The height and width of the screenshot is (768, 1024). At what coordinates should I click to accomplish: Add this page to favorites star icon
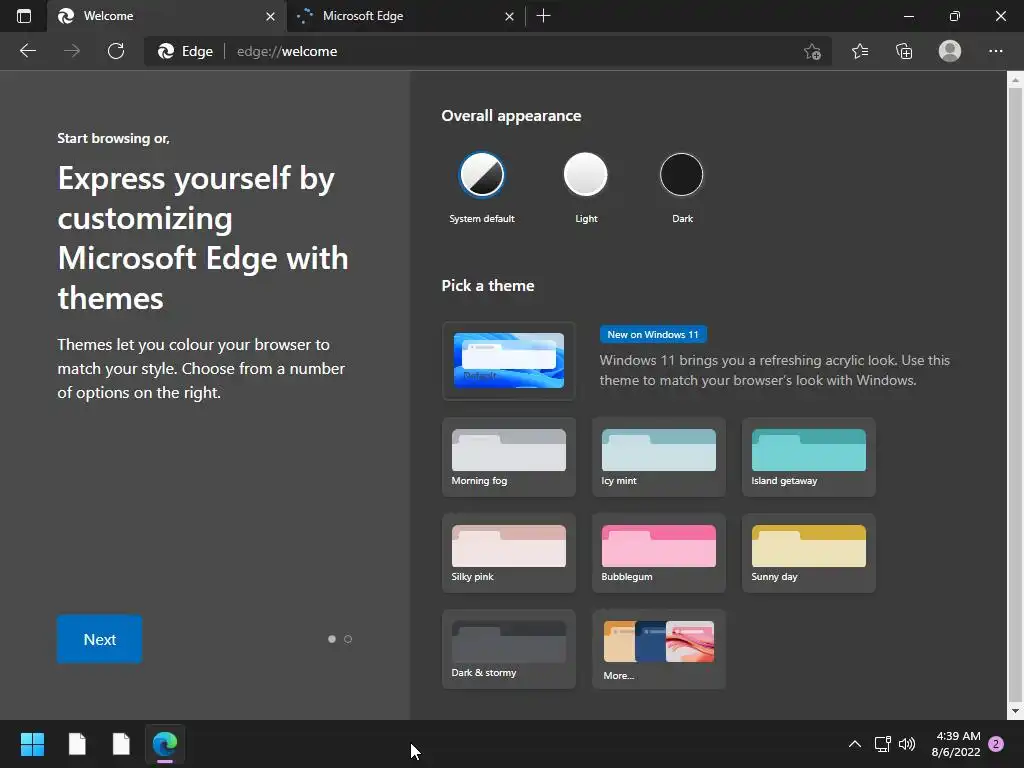[x=812, y=52]
